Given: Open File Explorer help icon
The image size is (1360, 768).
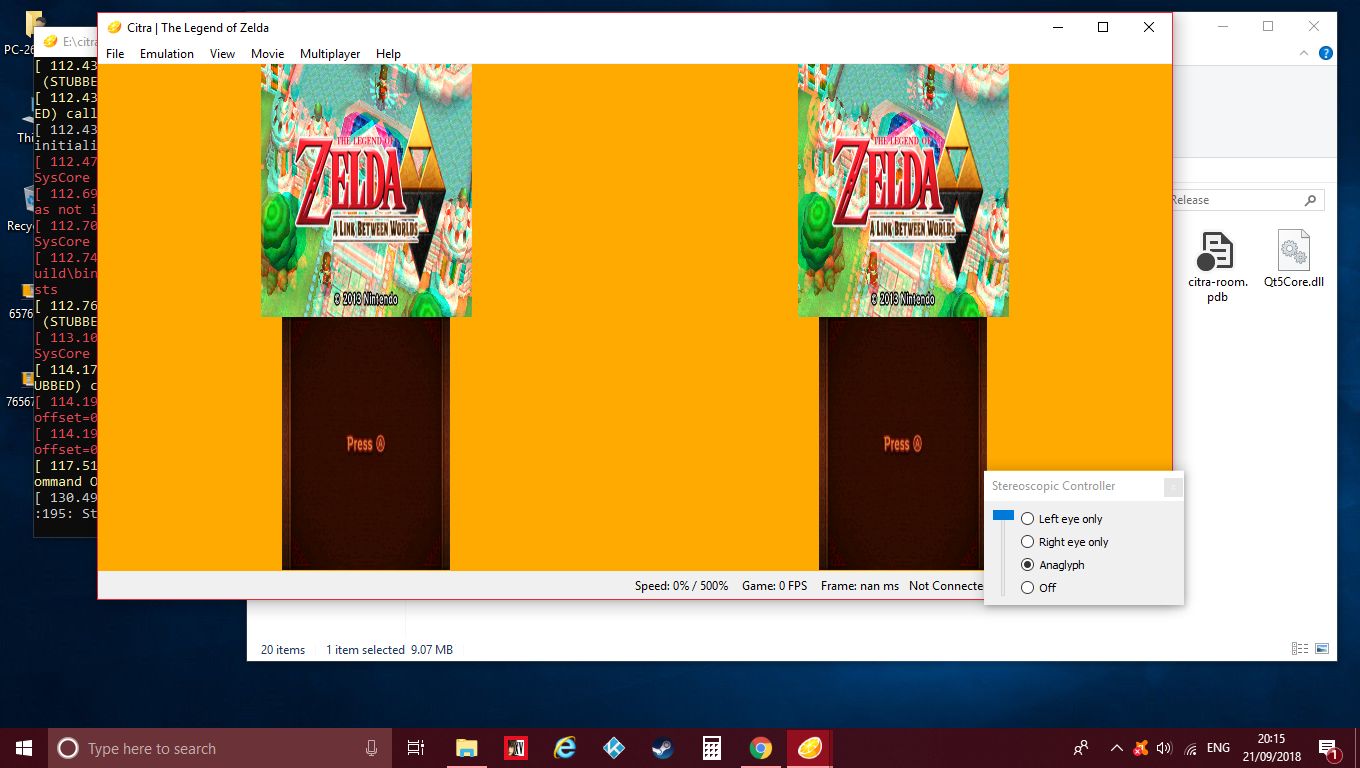Looking at the screenshot, I should 1326,54.
